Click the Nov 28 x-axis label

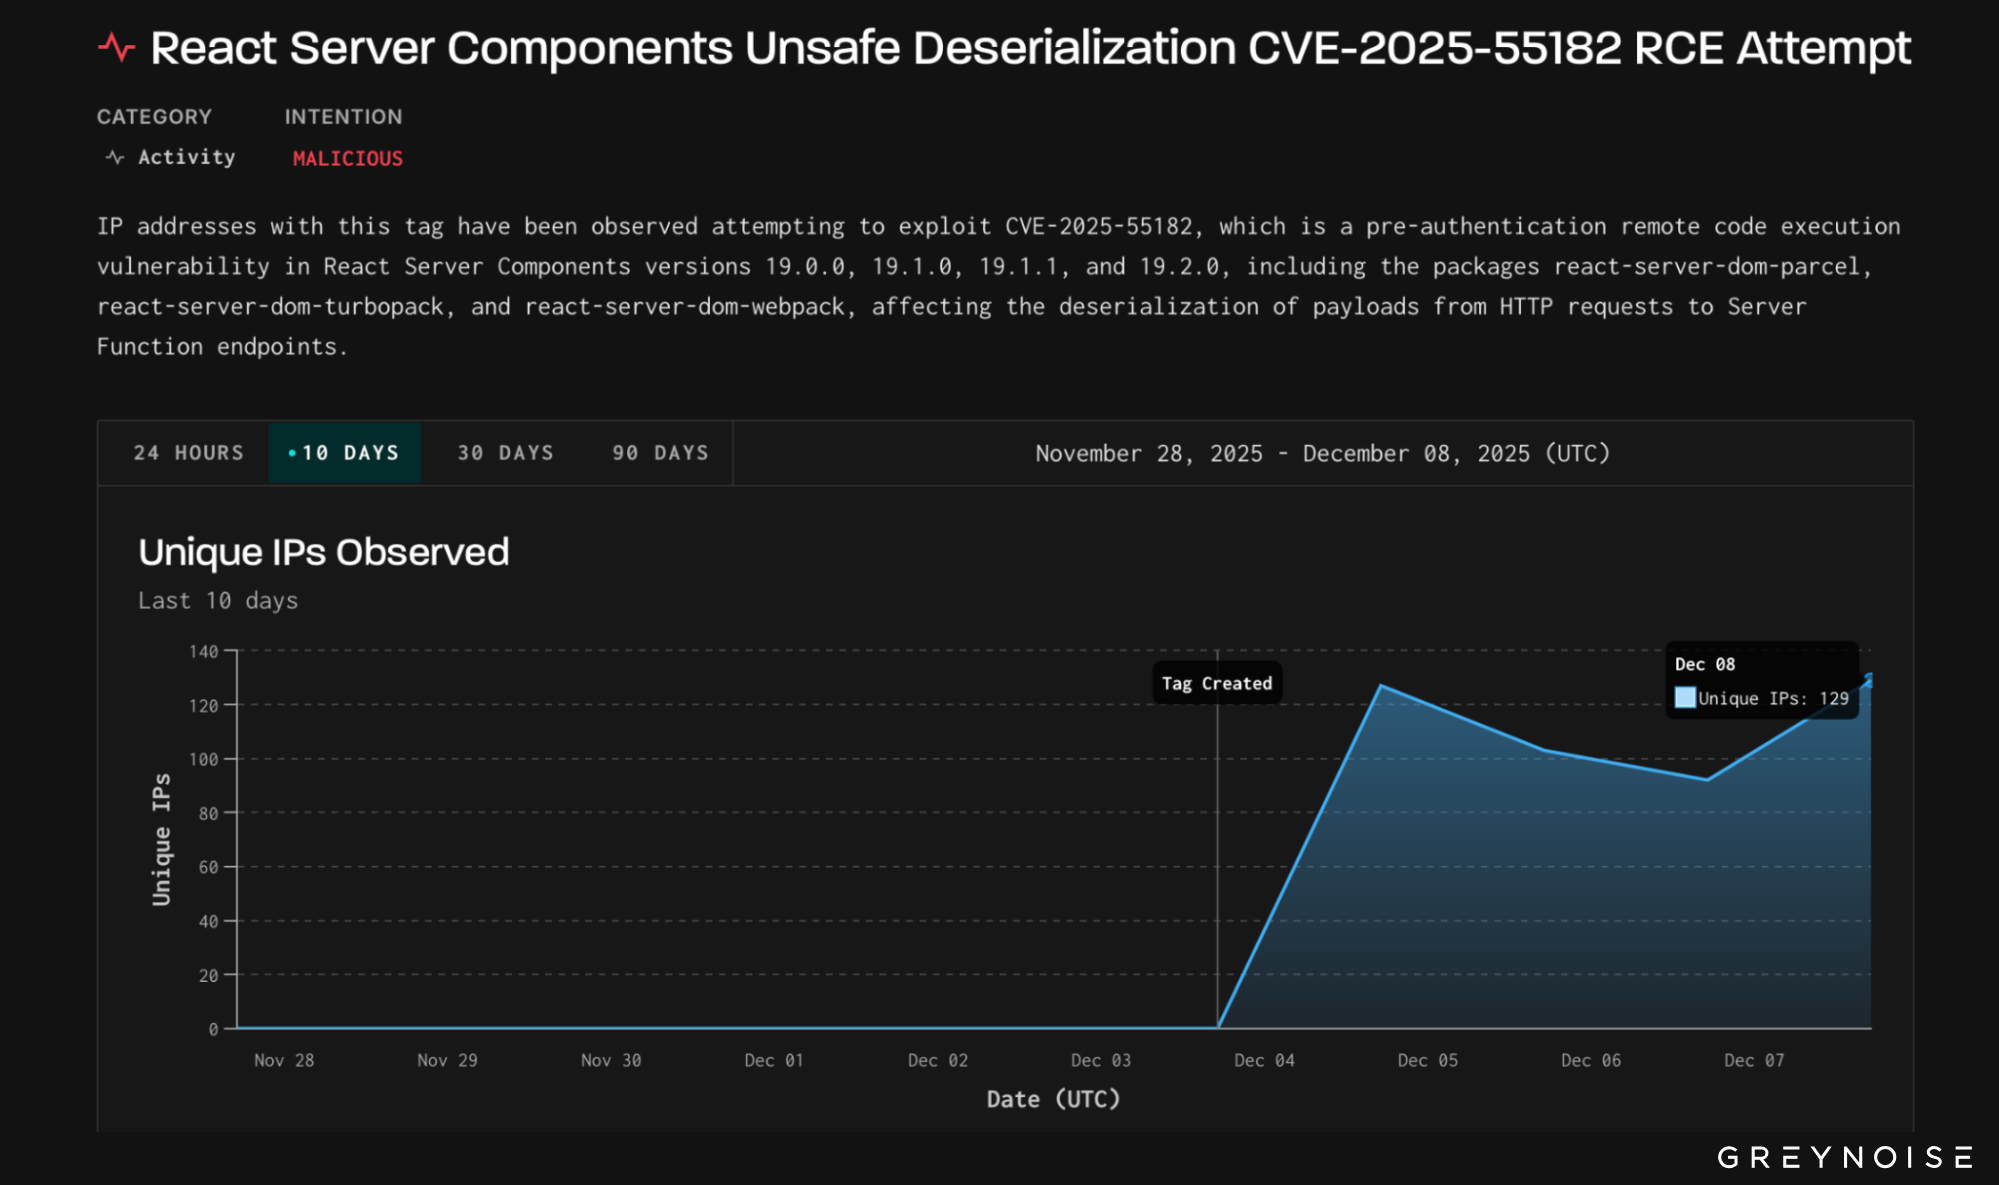point(284,1060)
